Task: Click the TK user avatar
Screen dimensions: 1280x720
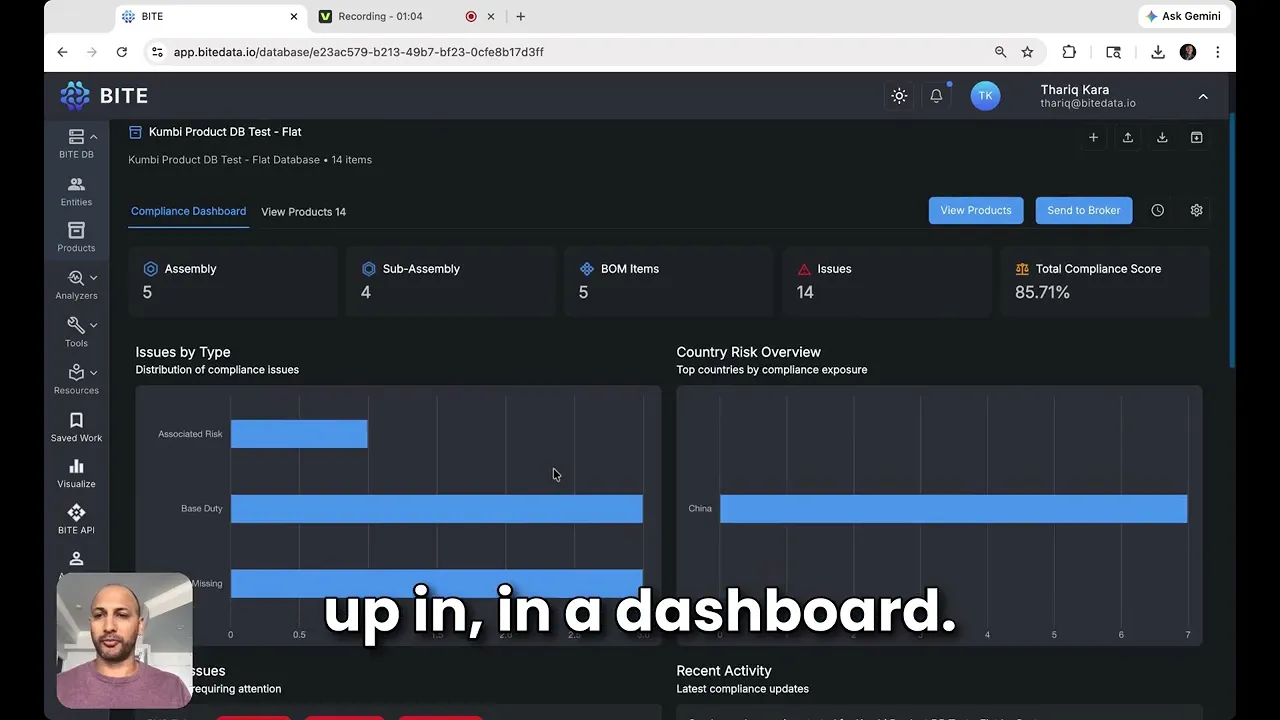Action: pos(985,96)
